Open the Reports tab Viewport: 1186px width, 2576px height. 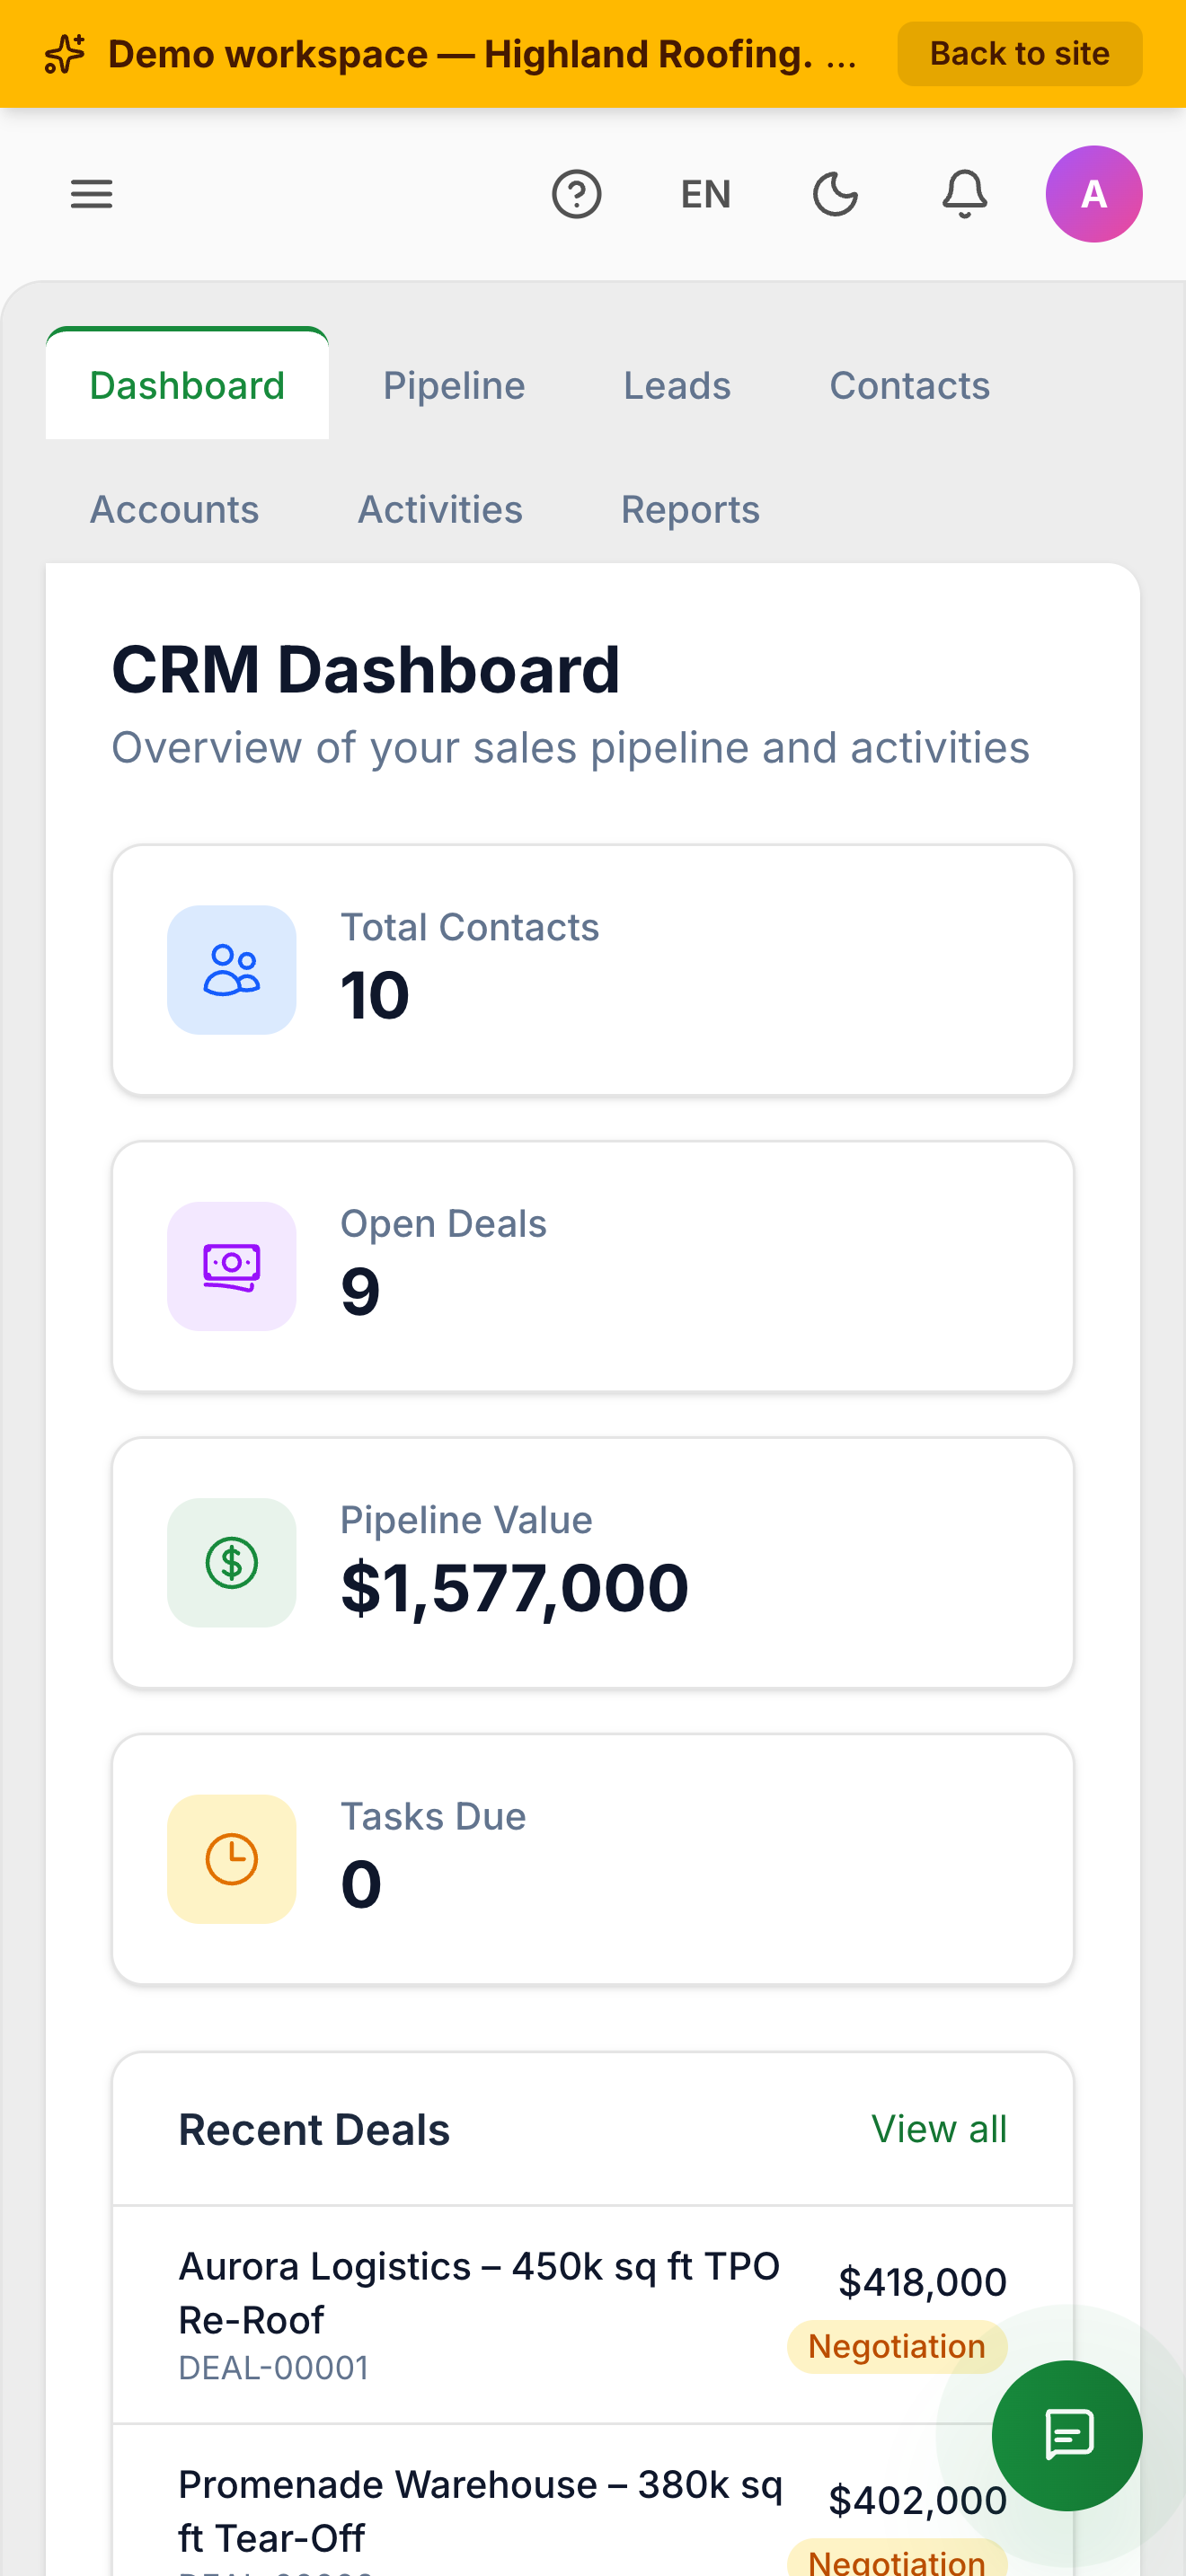point(690,510)
